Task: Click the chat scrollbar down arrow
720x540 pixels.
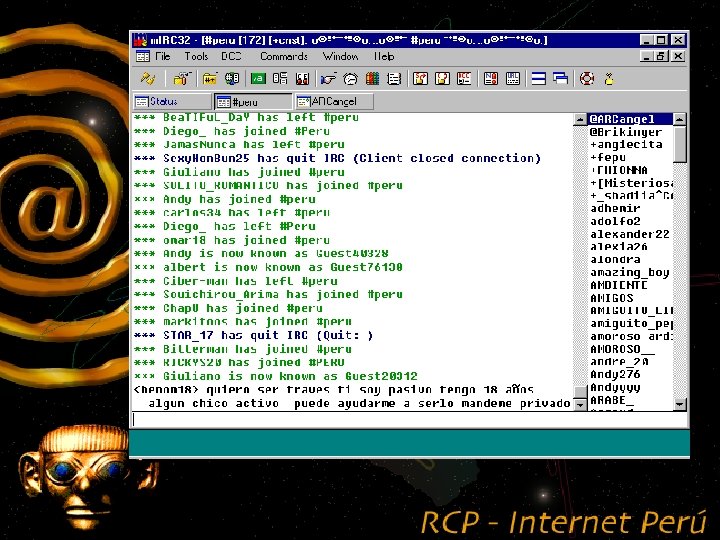Action: click(x=580, y=405)
